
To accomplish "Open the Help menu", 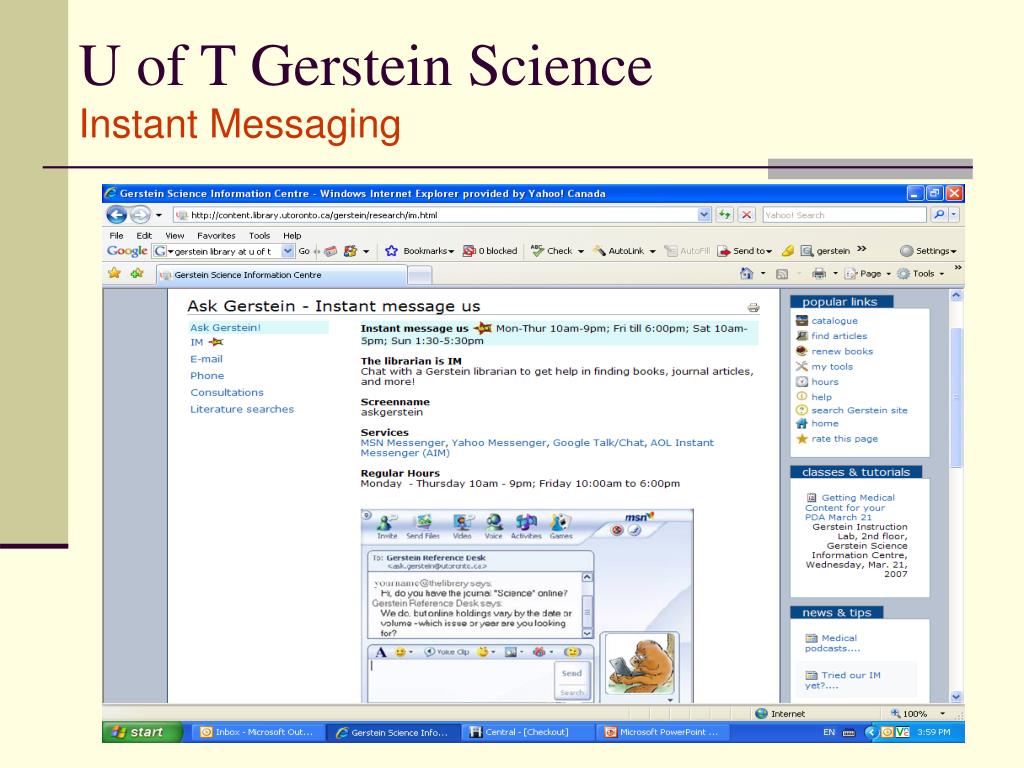I will [292, 235].
